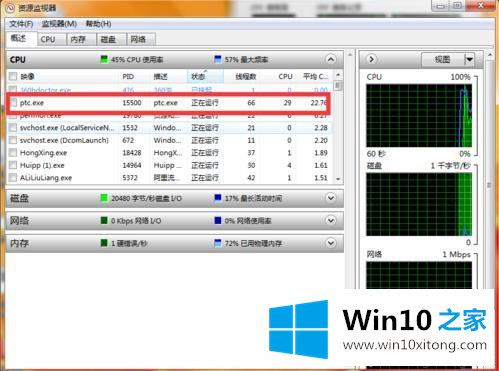This screenshot has width=499, height=371.
Task: Click the 网络 activity graph
Action: [x=419, y=275]
